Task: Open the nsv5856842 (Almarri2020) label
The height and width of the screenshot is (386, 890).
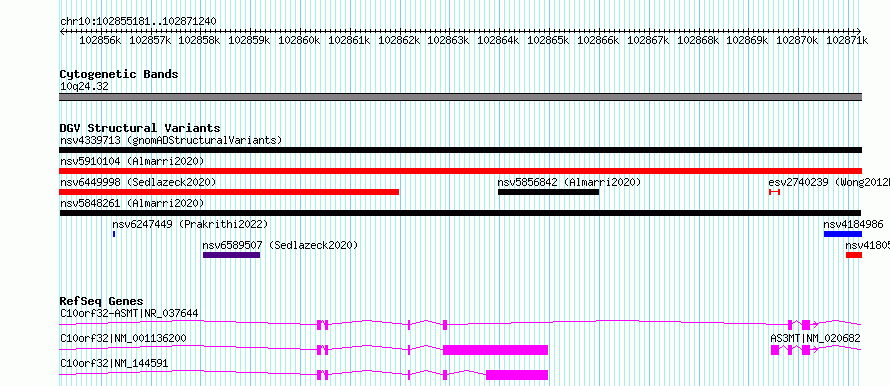Action: pyautogui.click(x=569, y=182)
